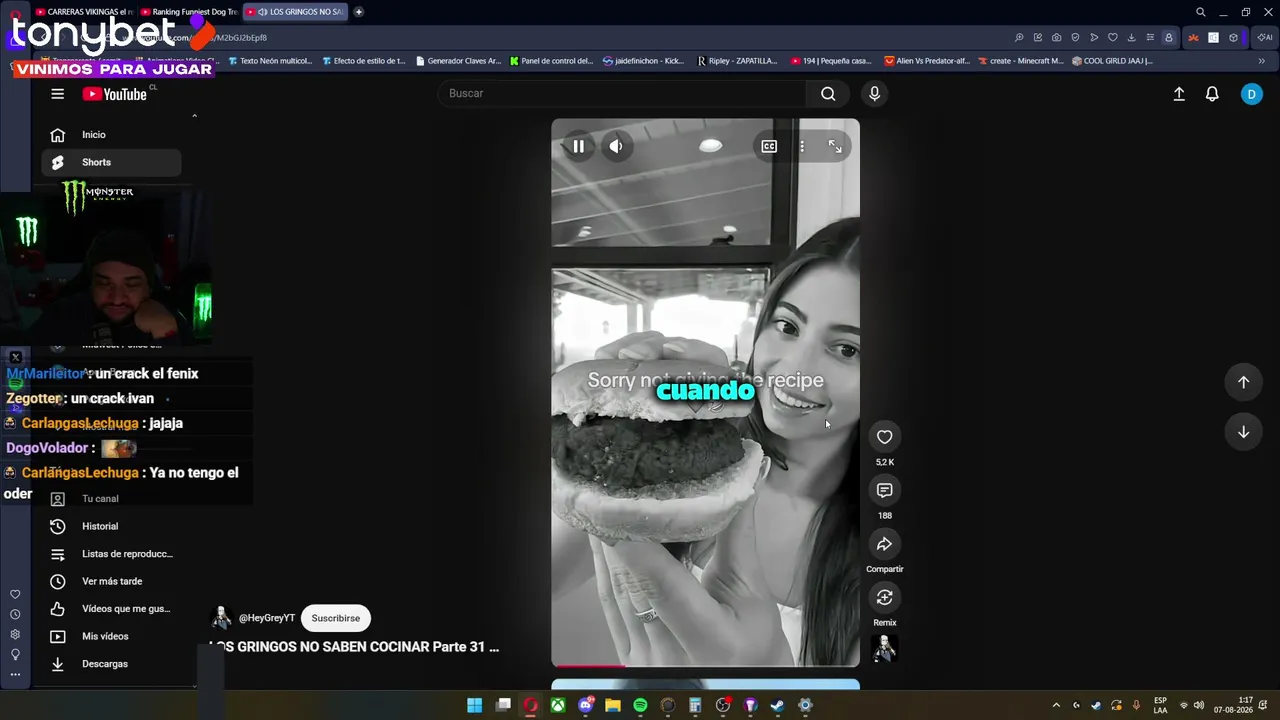Open Steam from taskbar

(x=777, y=706)
